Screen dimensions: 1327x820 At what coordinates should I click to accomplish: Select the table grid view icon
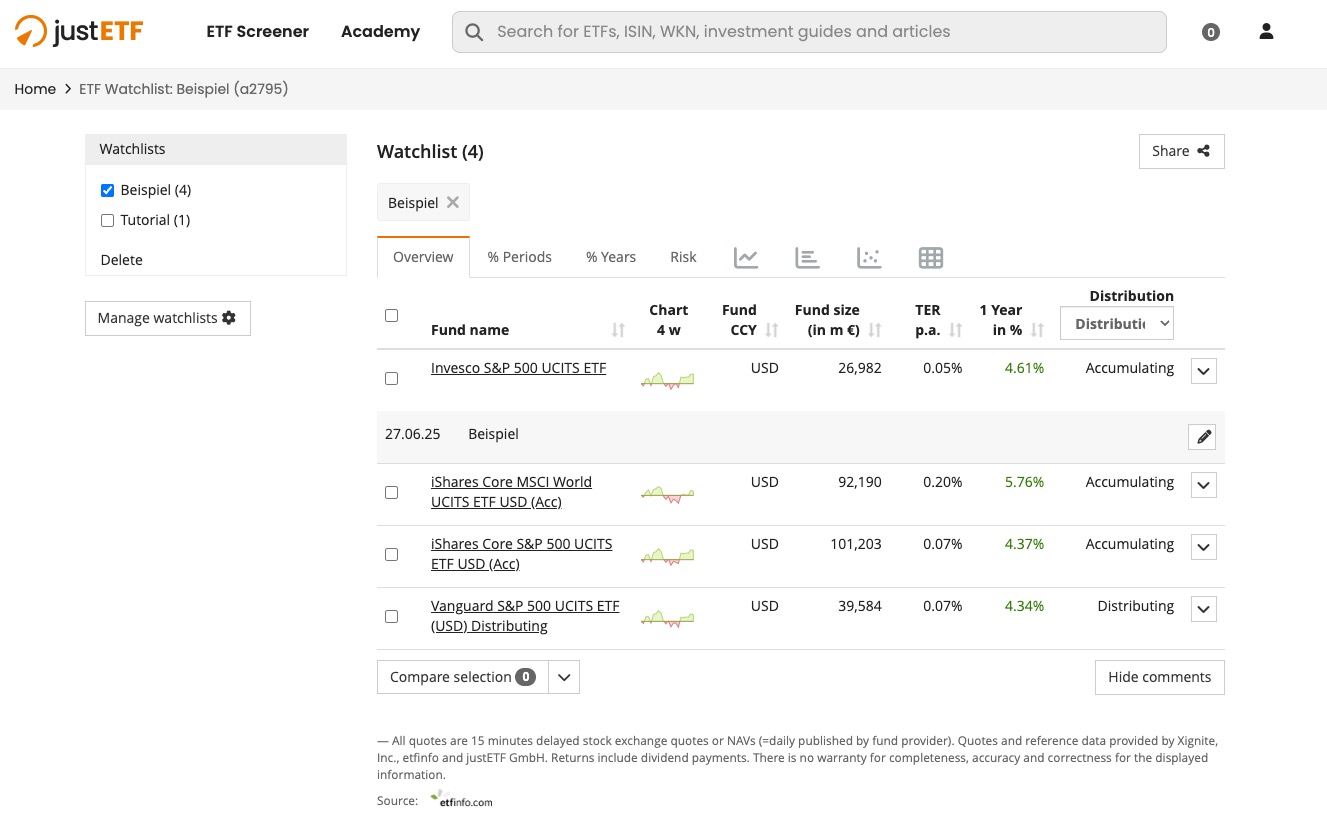(931, 258)
